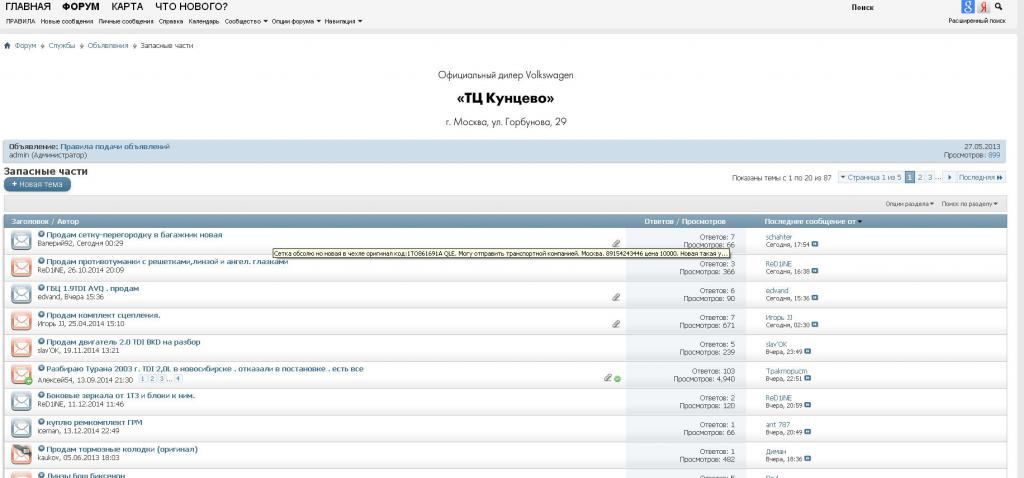Go to last post by edvand
Screen dimensions: 1024x478
815,298
